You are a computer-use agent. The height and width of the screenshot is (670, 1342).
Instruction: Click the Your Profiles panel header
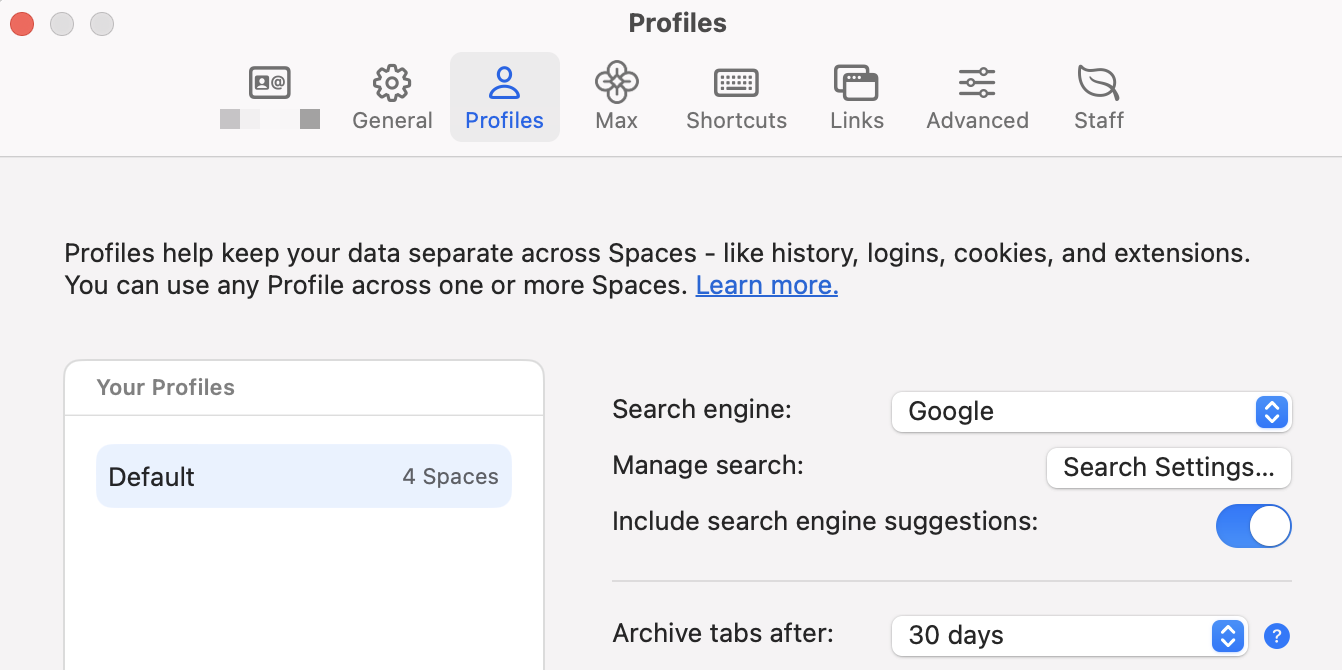(x=166, y=387)
